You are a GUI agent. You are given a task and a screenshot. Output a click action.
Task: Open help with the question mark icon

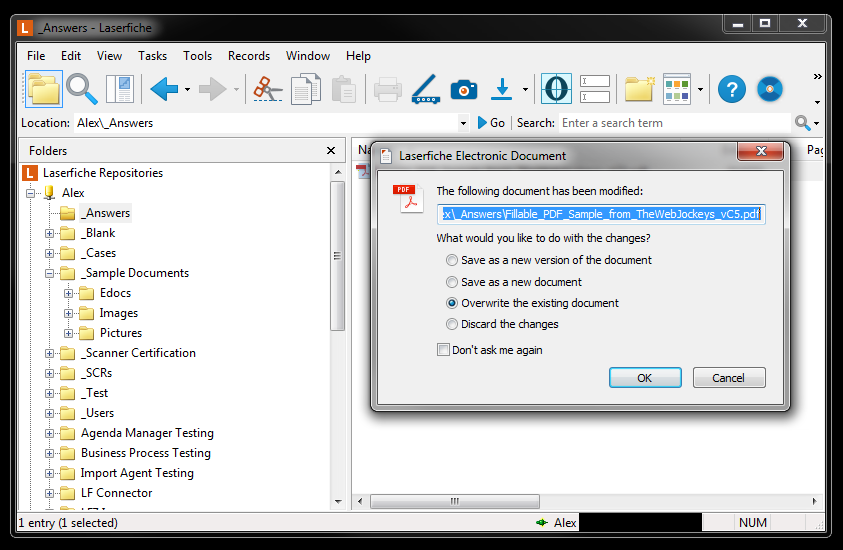tap(732, 89)
